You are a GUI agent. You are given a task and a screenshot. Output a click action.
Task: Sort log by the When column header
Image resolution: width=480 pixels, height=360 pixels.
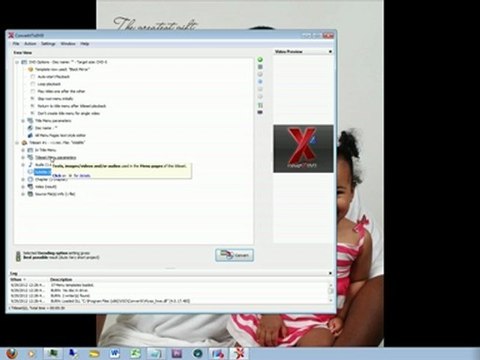pos(29,279)
